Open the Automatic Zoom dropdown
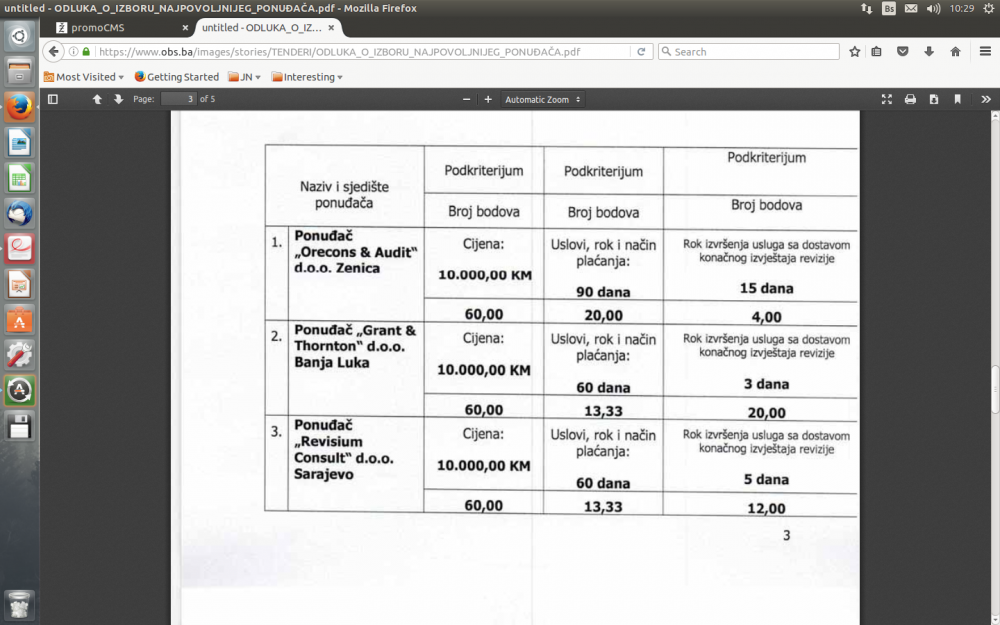Image resolution: width=1000 pixels, height=625 pixels. [x=543, y=99]
